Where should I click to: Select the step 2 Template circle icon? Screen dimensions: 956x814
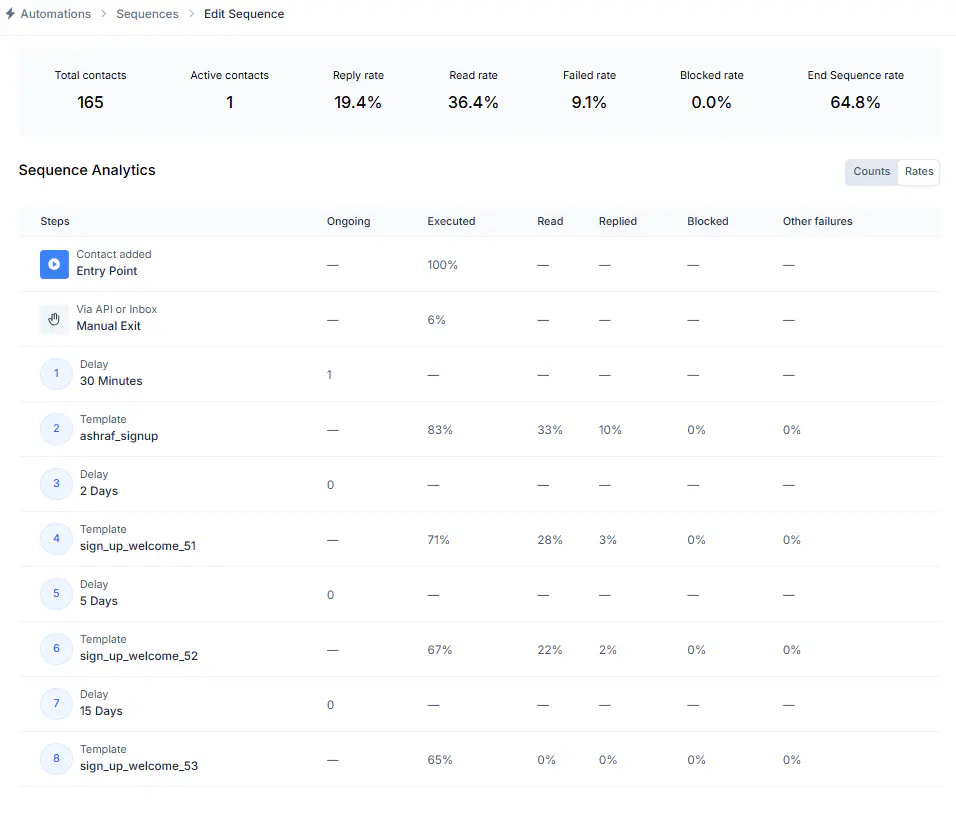[55, 428]
